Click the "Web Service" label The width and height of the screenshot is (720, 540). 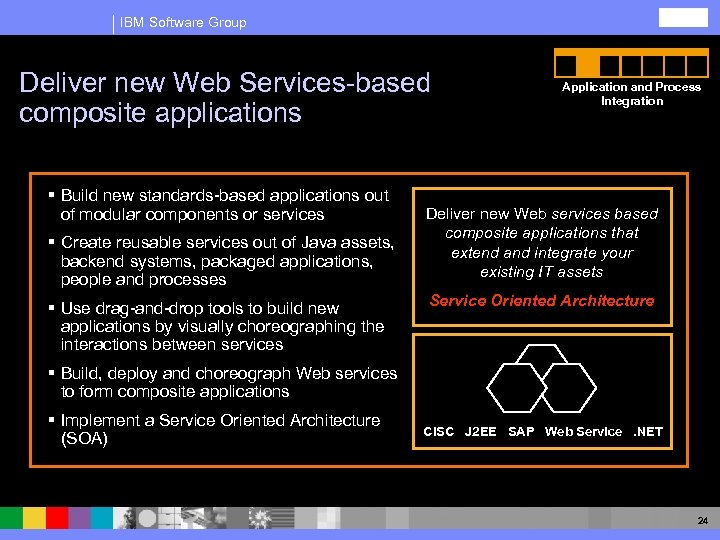(583, 432)
